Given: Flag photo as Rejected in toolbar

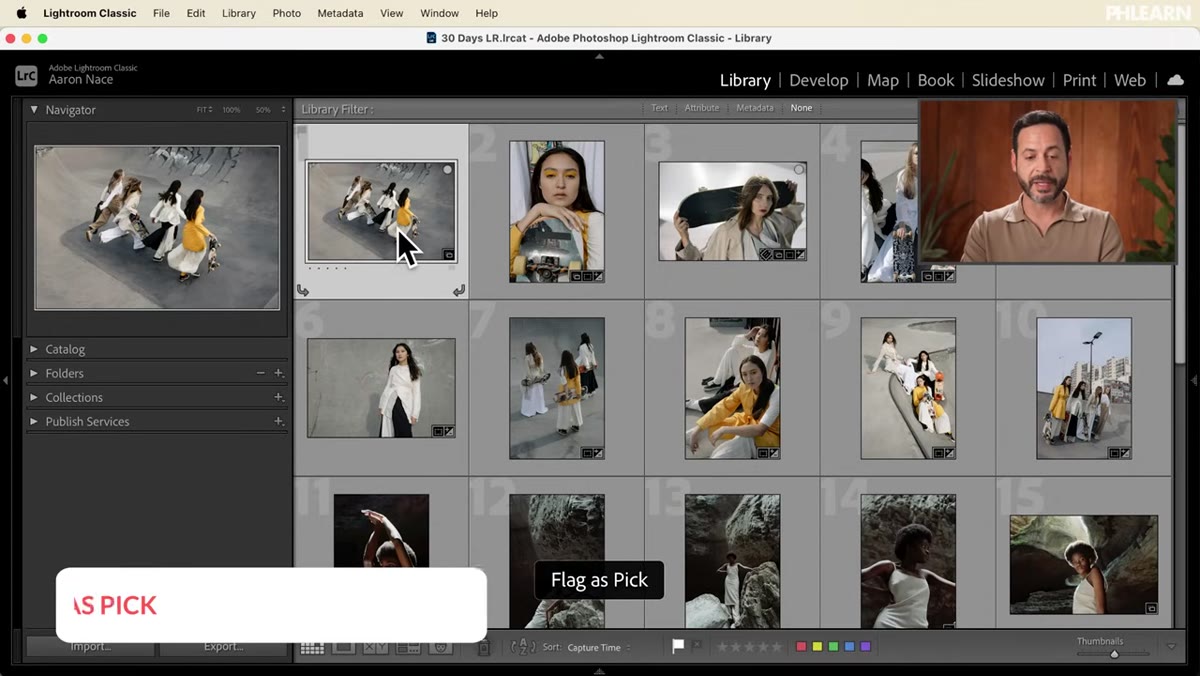Looking at the screenshot, I should (x=697, y=647).
